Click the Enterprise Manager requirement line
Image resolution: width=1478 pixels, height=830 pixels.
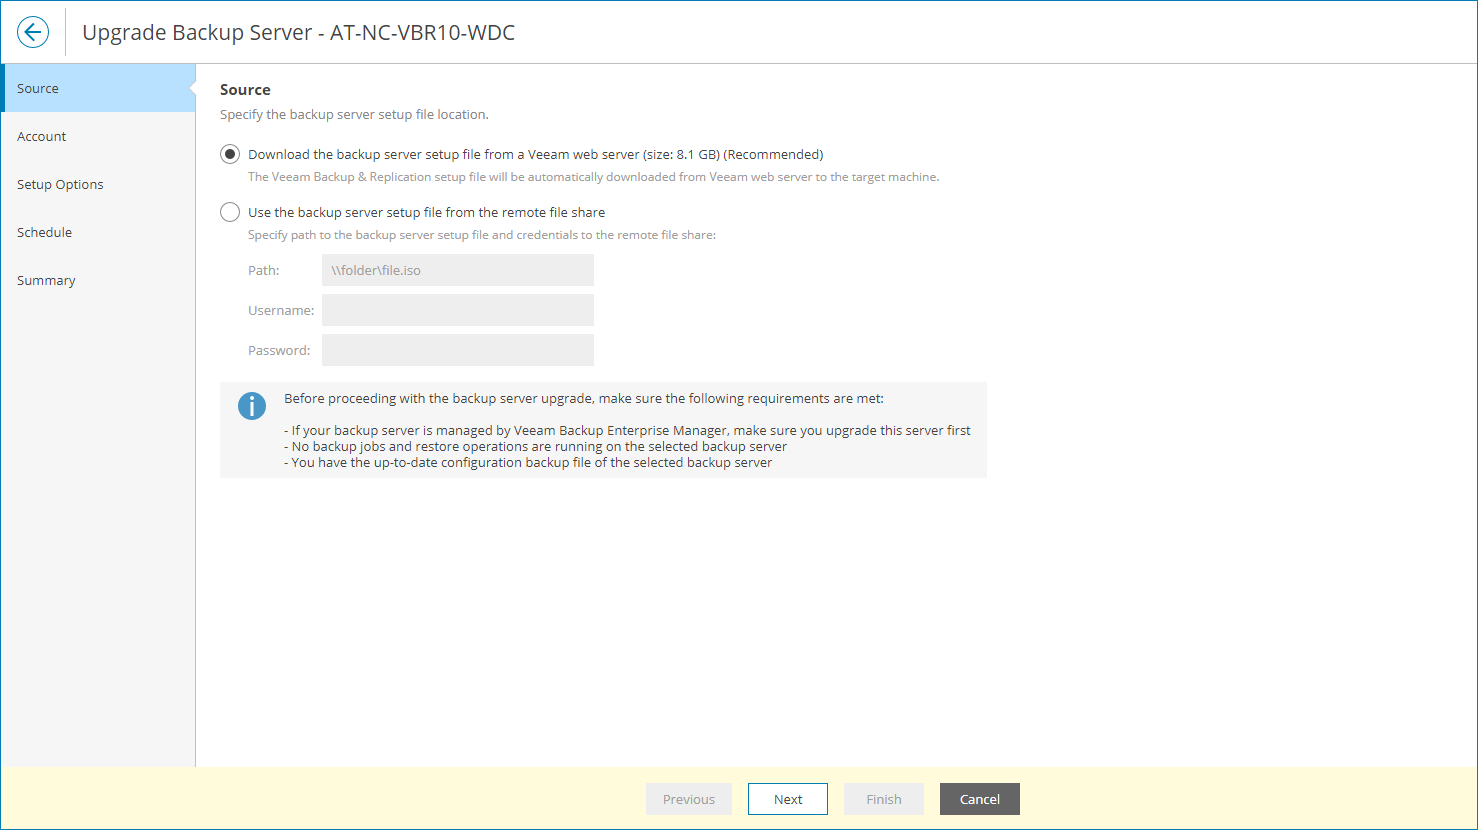click(627, 430)
